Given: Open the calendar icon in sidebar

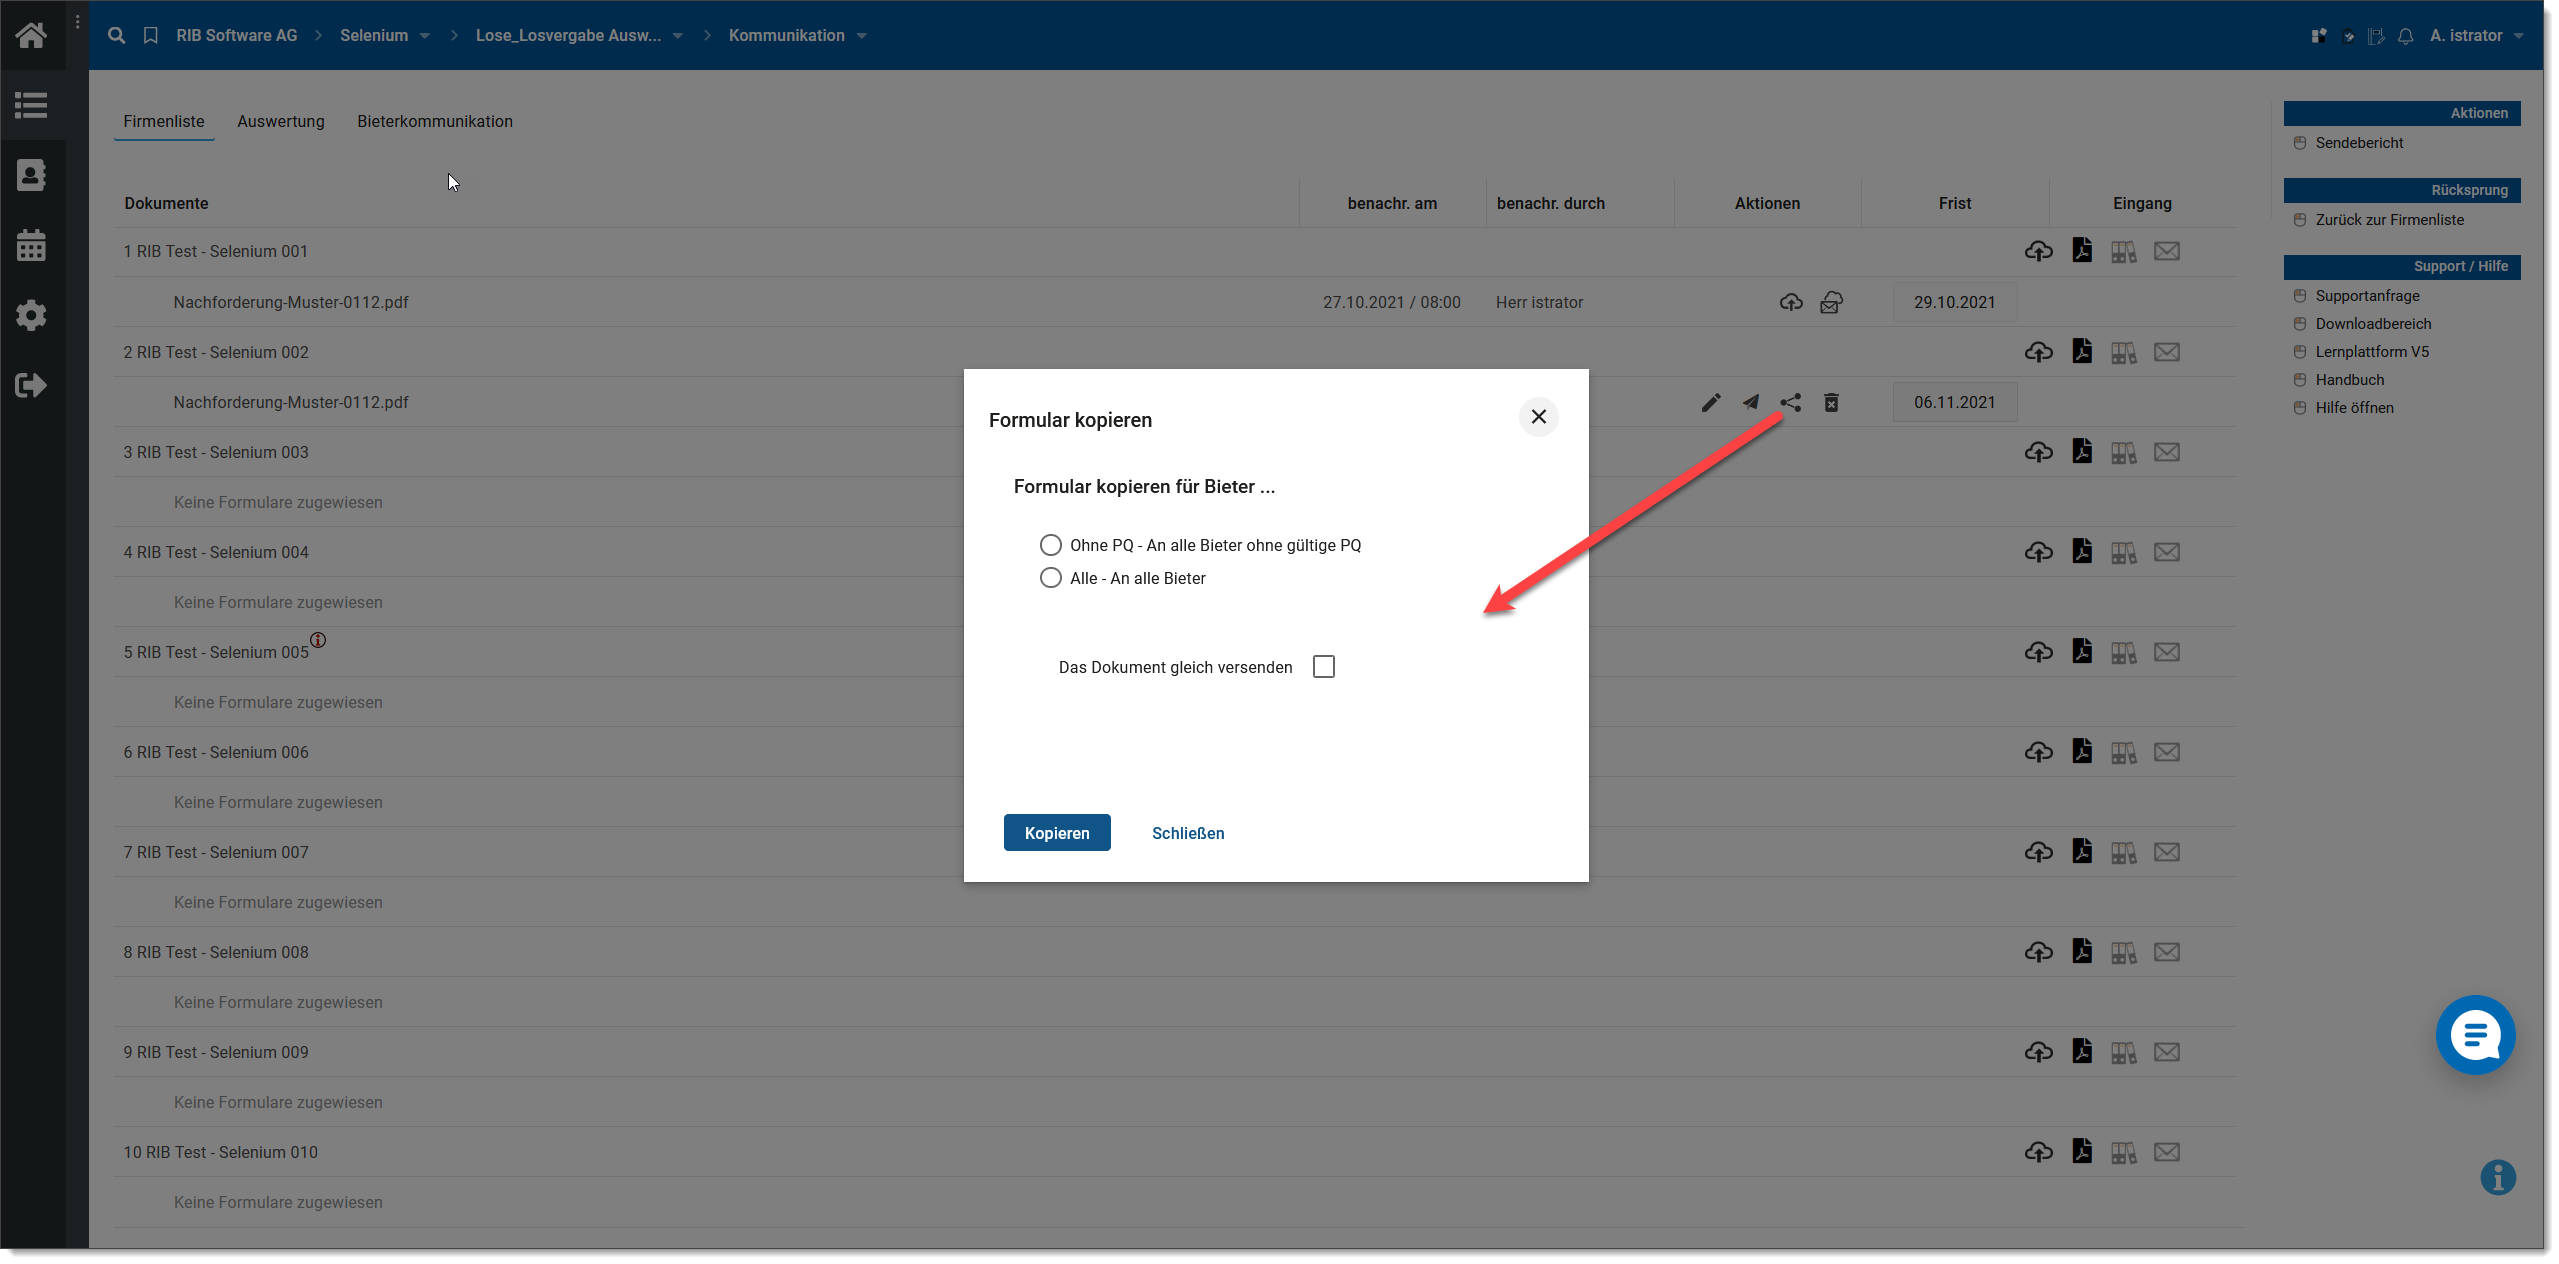Looking at the screenshot, I should pyautogui.click(x=31, y=245).
